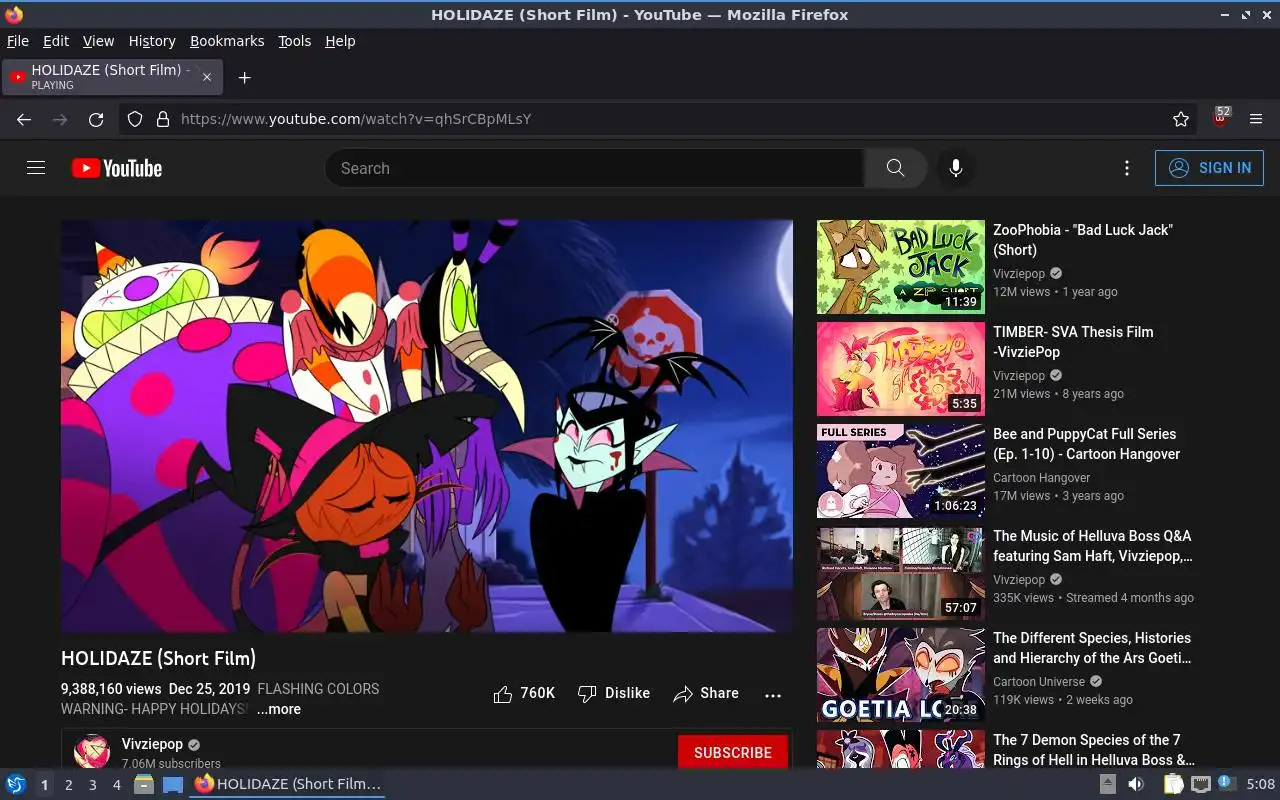
Task: Open Different Species, Histories Ars Goetia title
Action: [x=1092, y=648]
